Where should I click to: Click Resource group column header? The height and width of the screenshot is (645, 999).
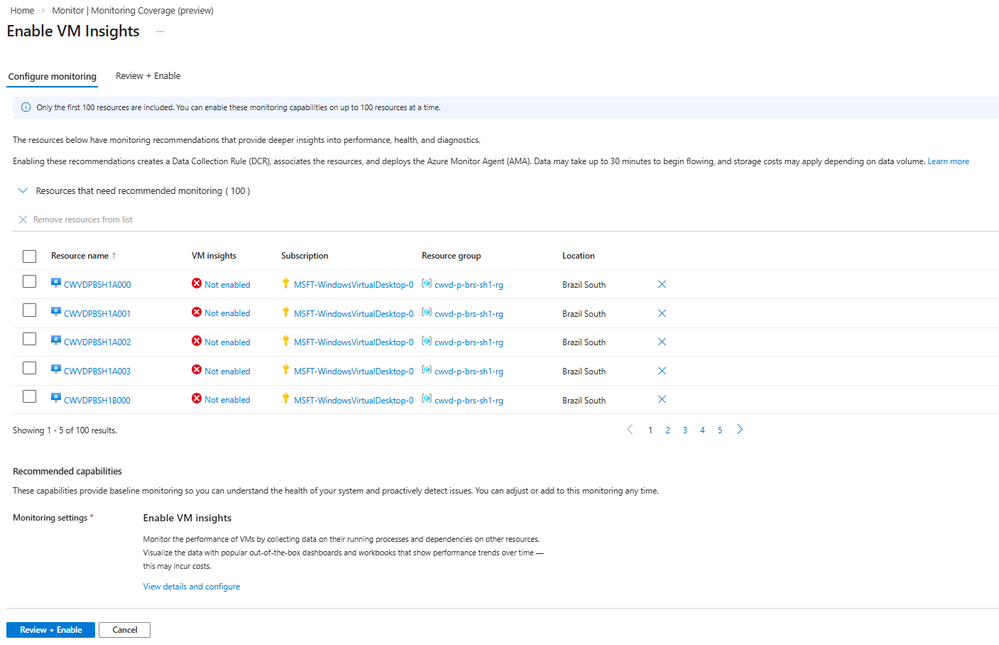[451, 256]
